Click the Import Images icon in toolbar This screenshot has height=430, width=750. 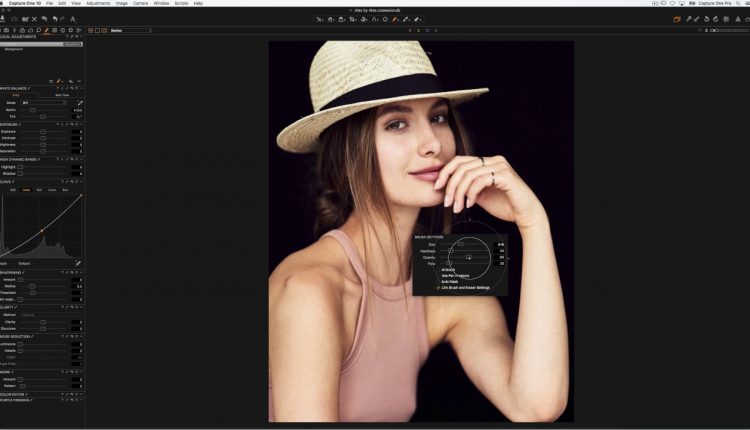pos(5,18)
